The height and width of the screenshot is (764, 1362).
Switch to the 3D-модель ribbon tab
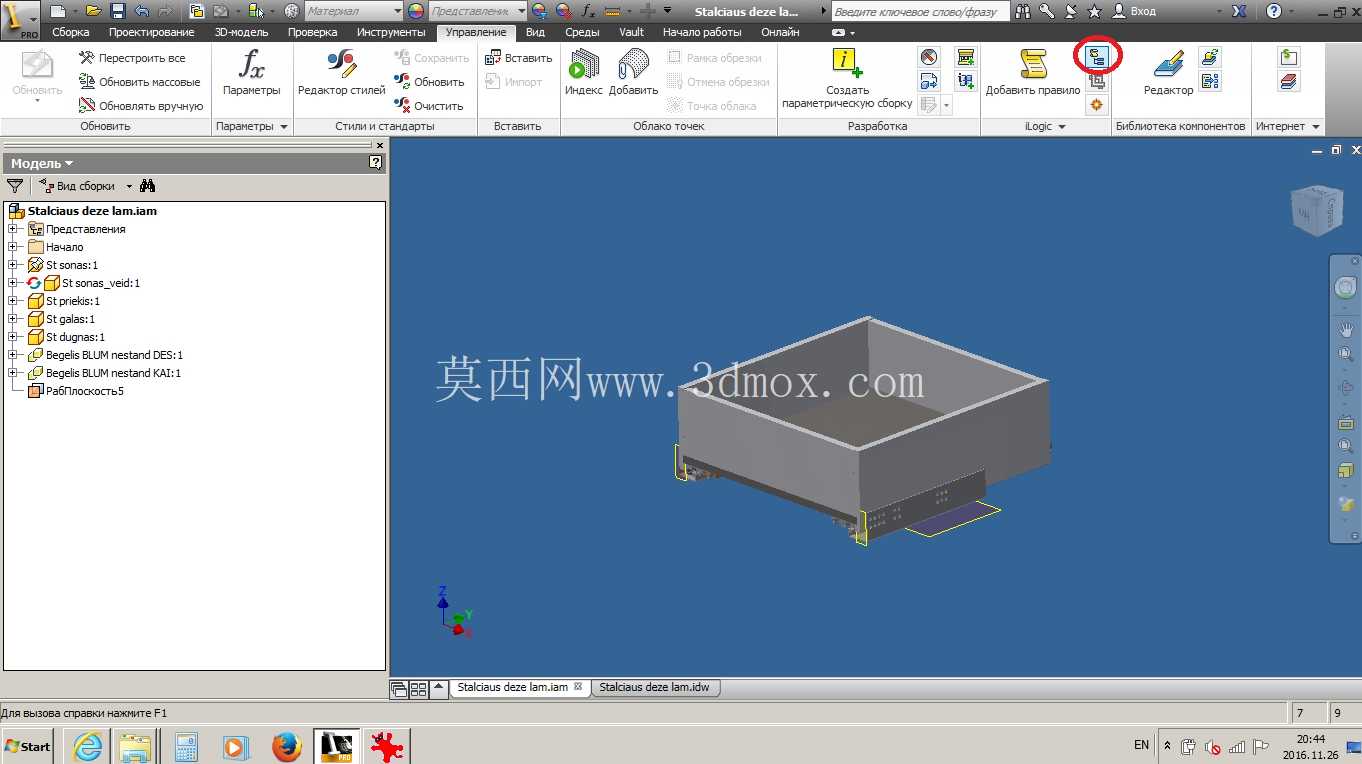click(x=241, y=32)
